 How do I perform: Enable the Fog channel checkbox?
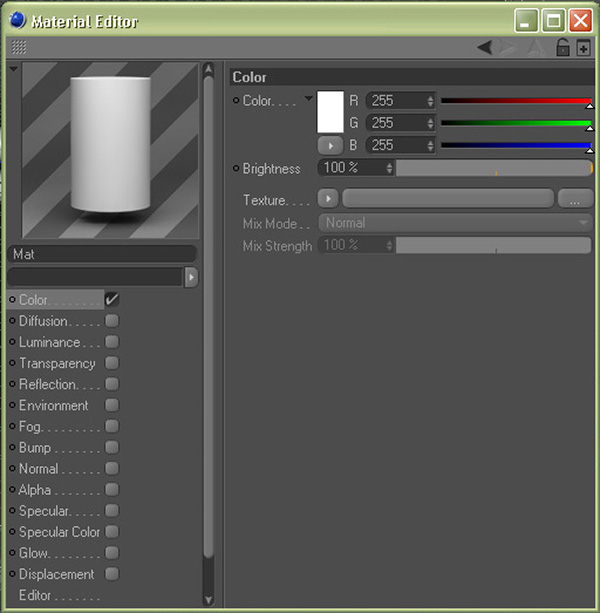112,426
